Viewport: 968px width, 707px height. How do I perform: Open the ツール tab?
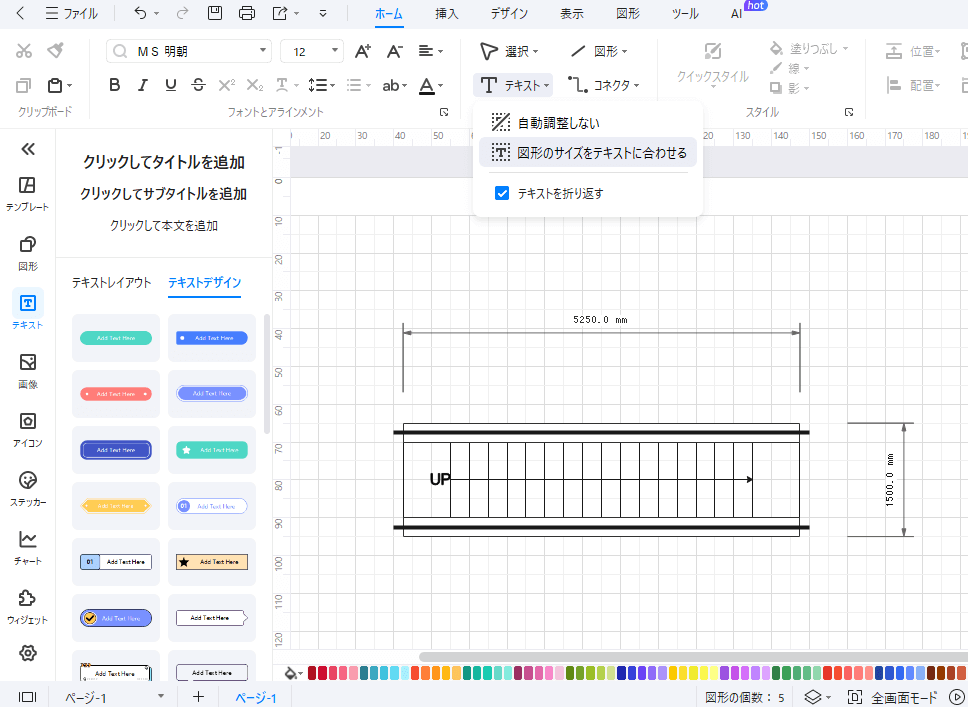click(x=685, y=14)
